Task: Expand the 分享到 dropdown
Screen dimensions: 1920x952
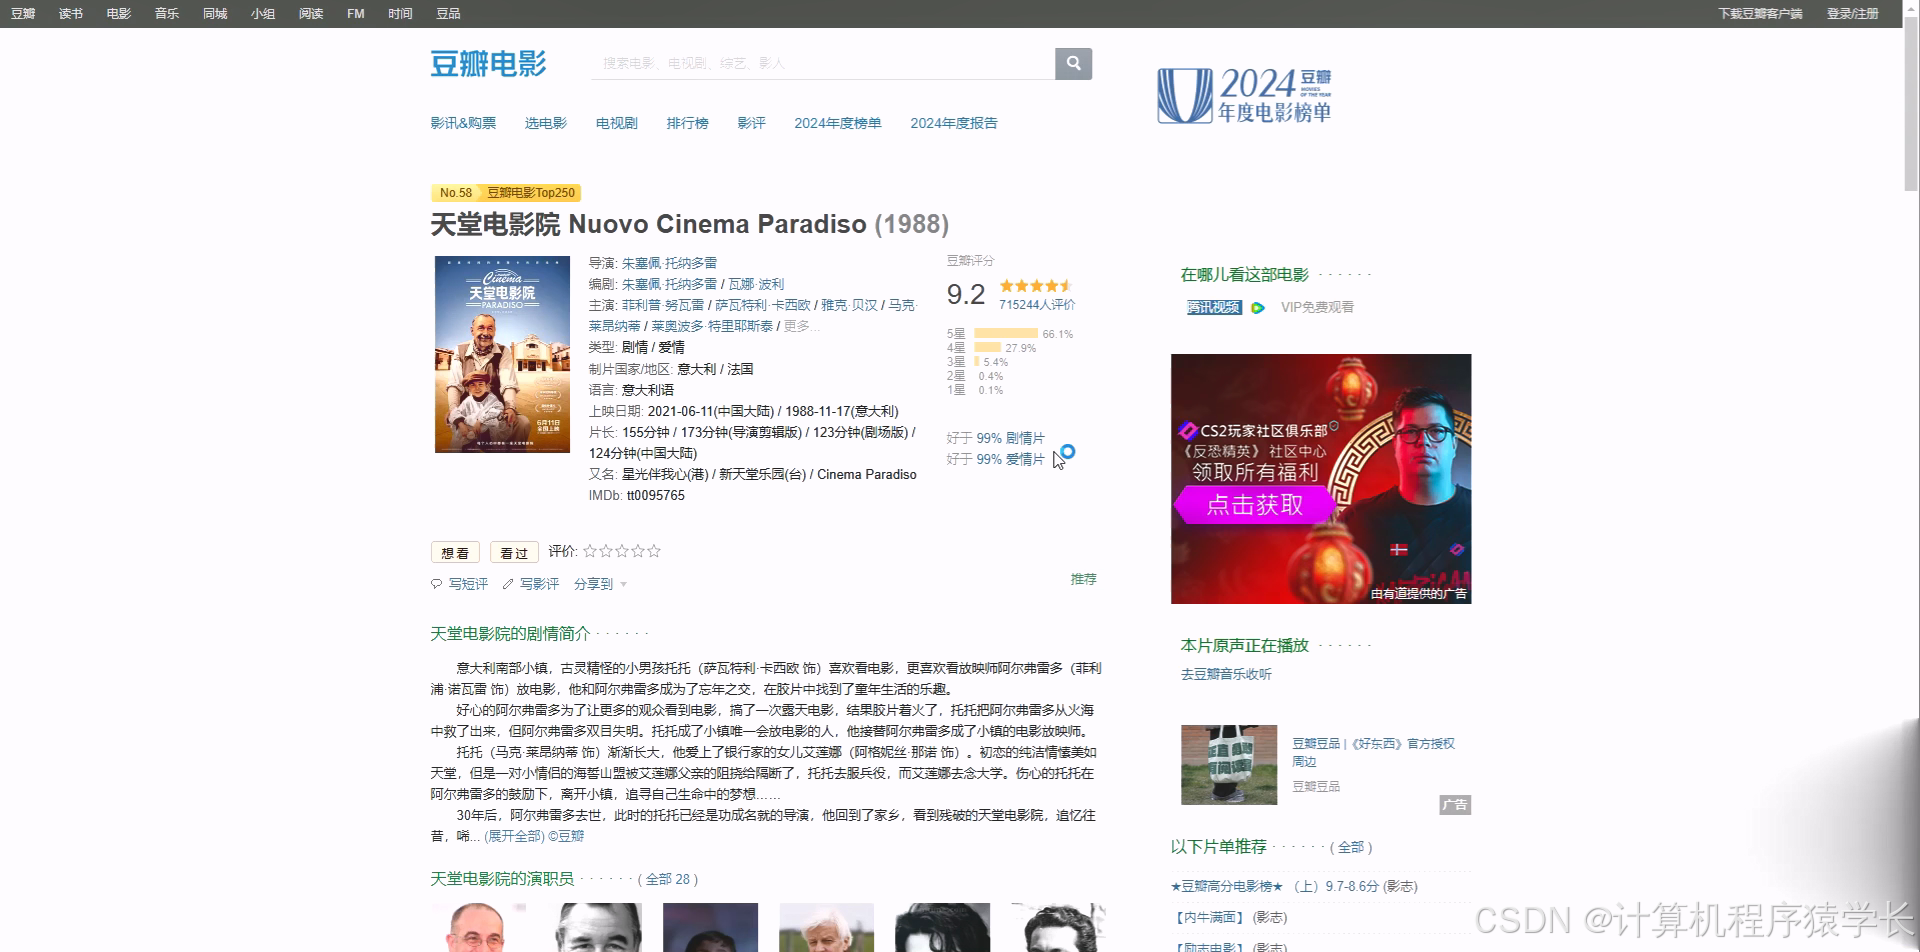Action: (600, 584)
